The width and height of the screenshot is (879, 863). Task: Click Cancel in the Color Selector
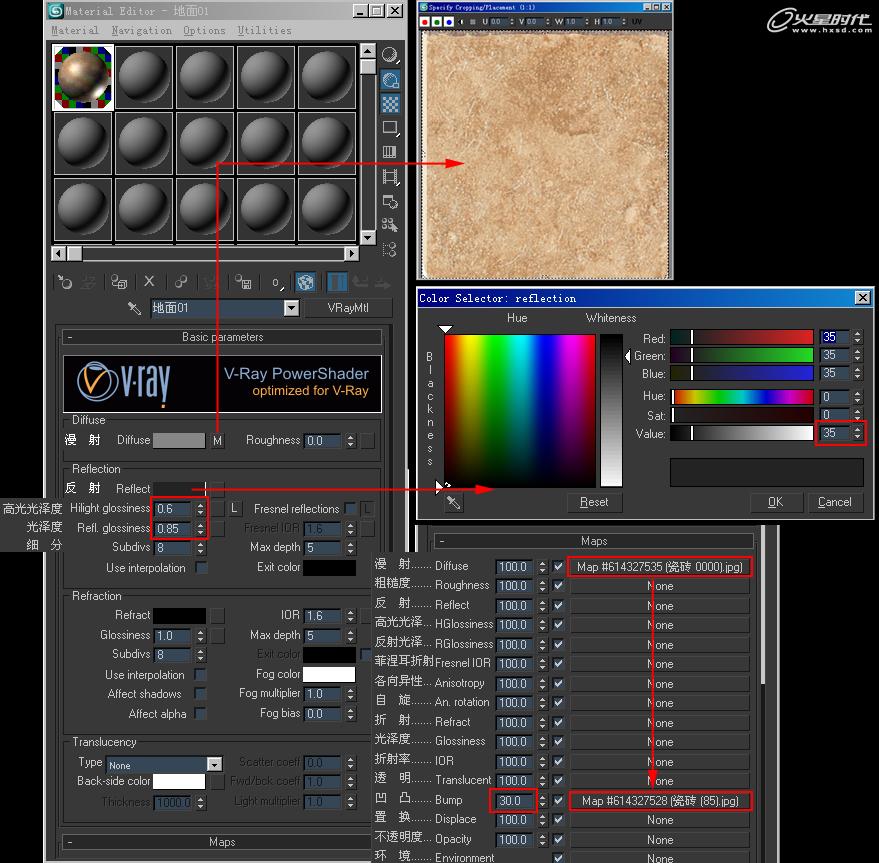click(834, 502)
